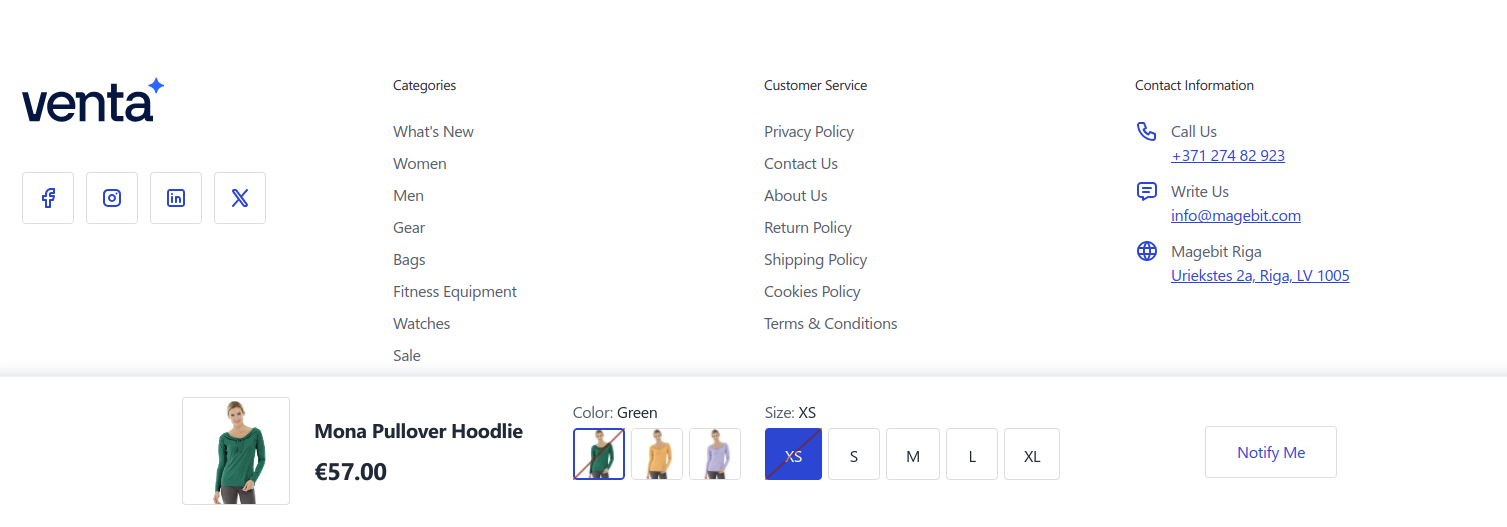Click the Mona Pullover Hoodie product thumbnail

236,451
